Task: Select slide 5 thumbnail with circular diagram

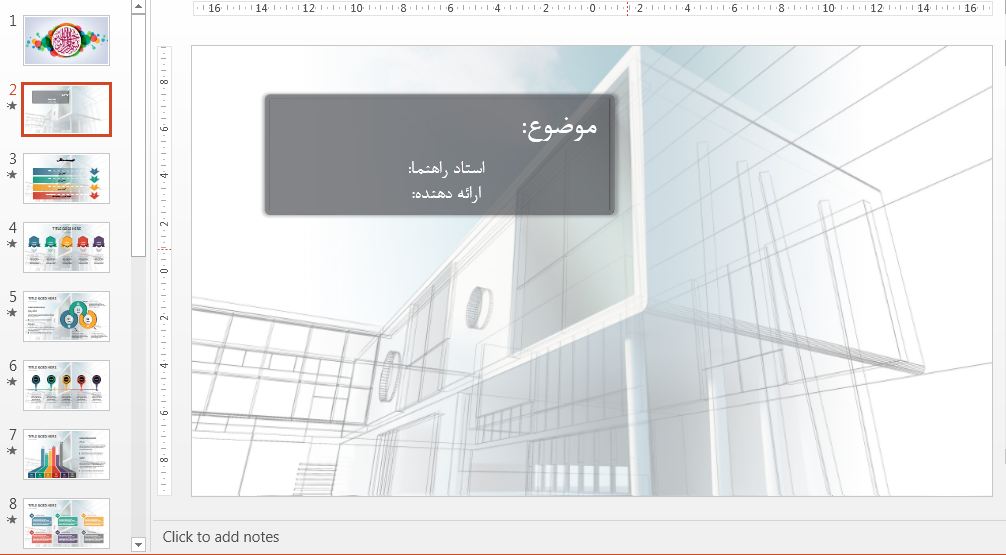Action: coord(66,316)
